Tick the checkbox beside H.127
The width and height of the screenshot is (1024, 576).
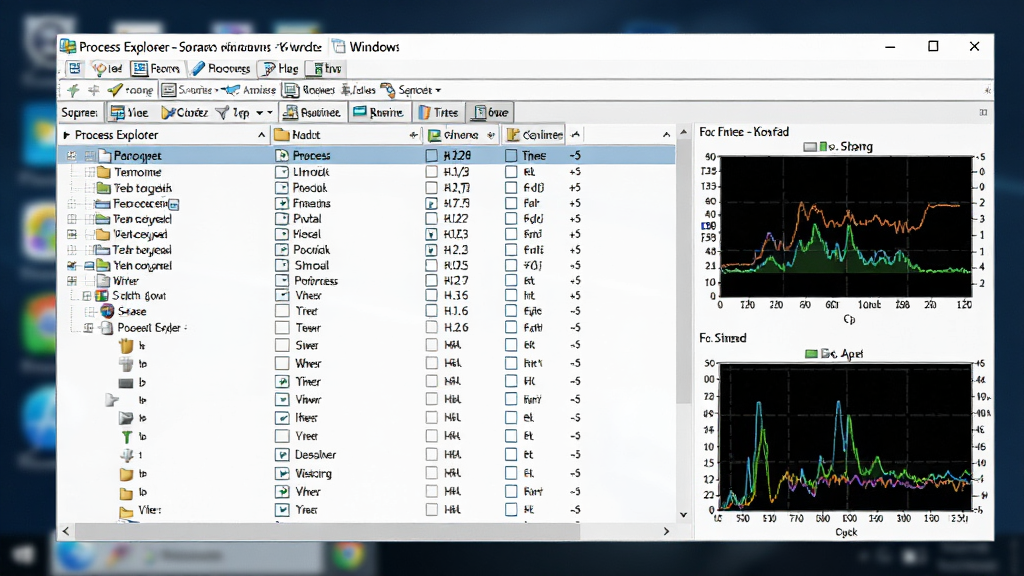[x=432, y=281]
